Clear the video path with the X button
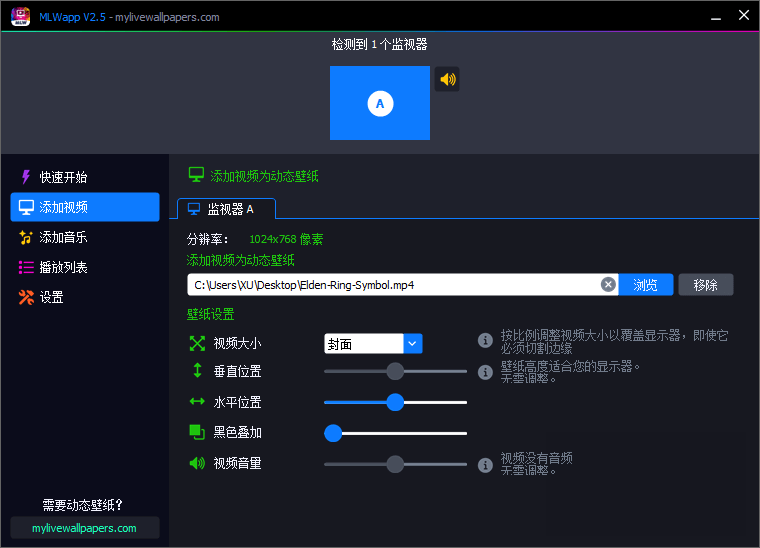This screenshot has width=760, height=548. tap(608, 284)
